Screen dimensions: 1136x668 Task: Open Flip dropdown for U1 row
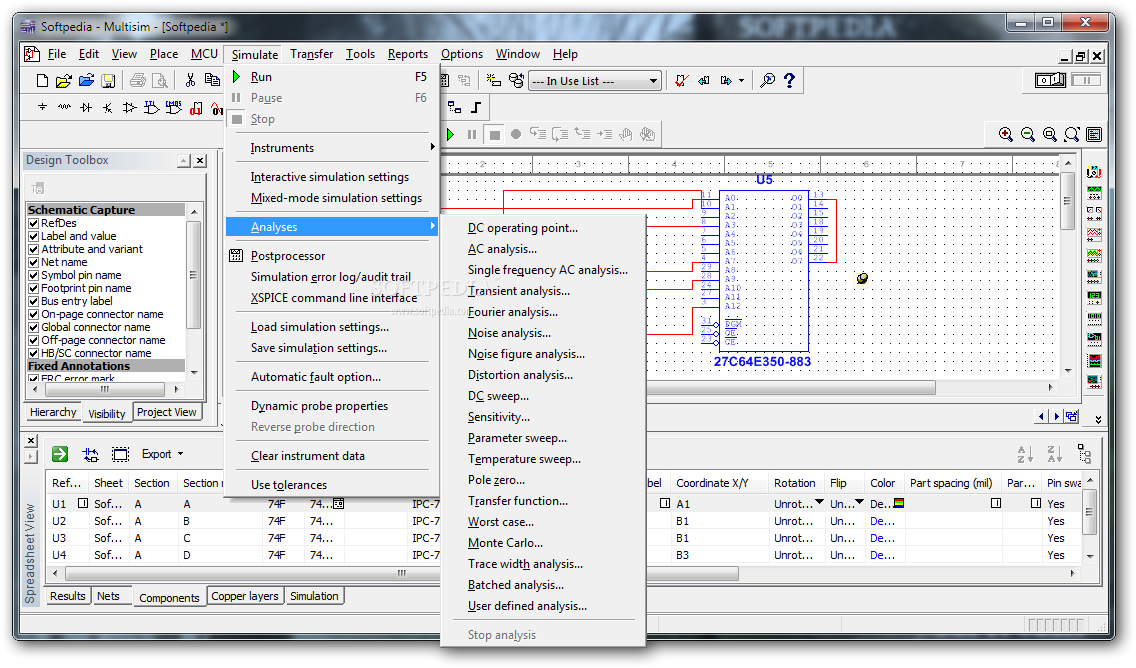click(x=859, y=502)
